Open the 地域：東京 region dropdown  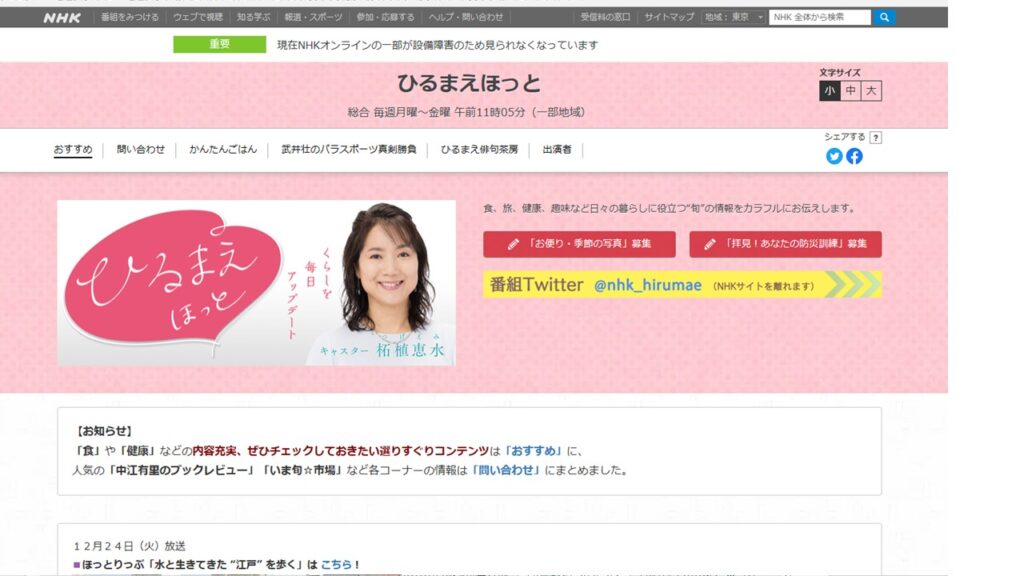[x=733, y=17]
